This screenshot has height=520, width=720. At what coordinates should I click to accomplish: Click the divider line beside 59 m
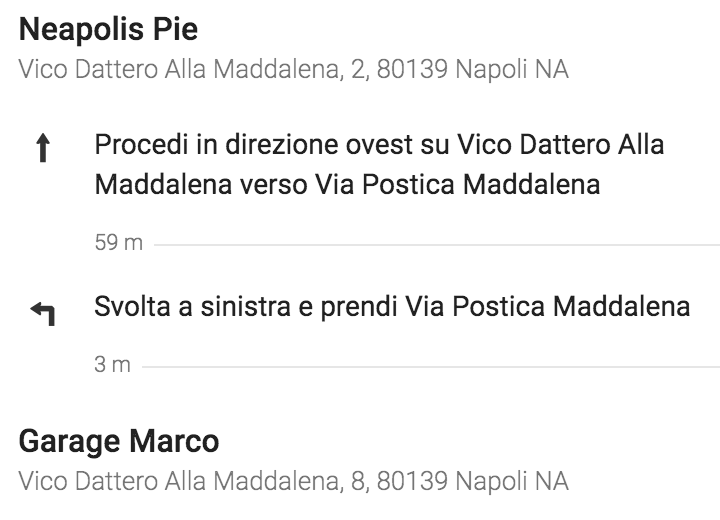coord(437,245)
